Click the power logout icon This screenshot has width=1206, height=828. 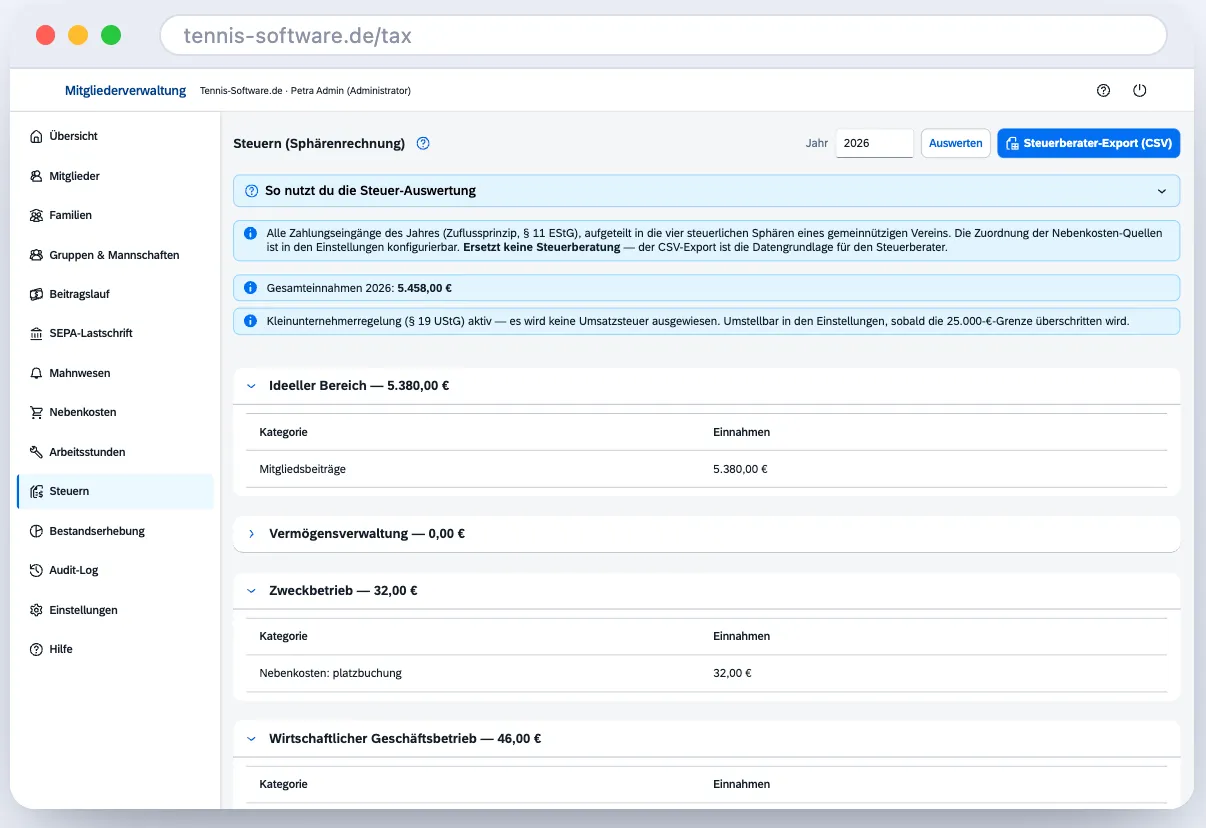pos(1140,90)
